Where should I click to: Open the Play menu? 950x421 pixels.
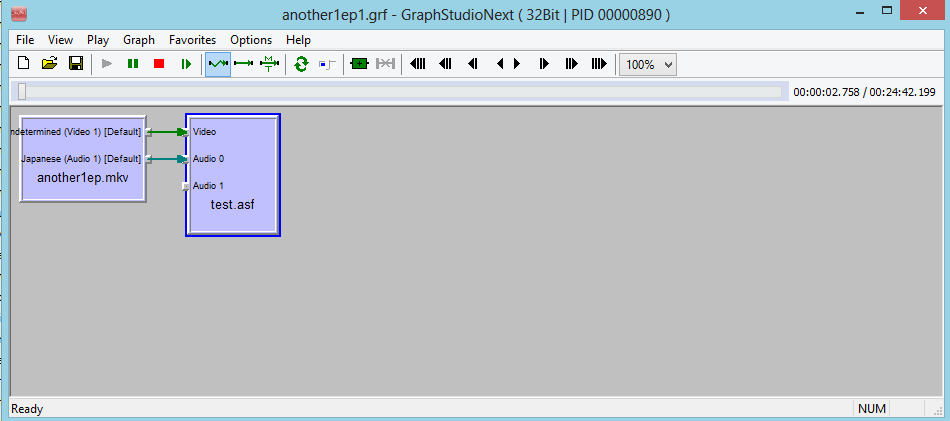coord(98,40)
